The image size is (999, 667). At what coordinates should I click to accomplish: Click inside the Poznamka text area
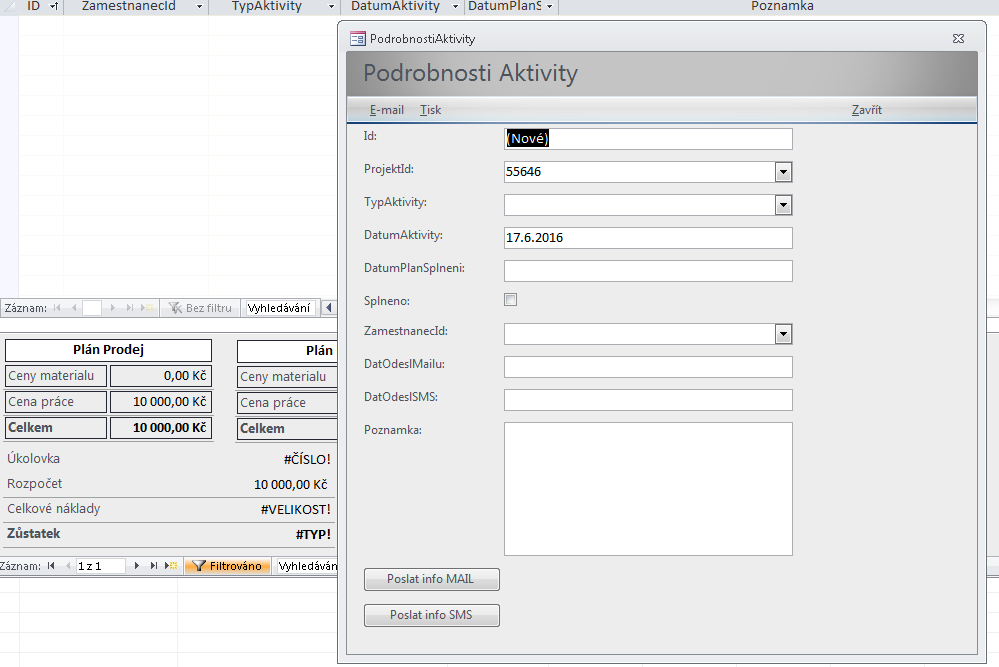(x=648, y=488)
